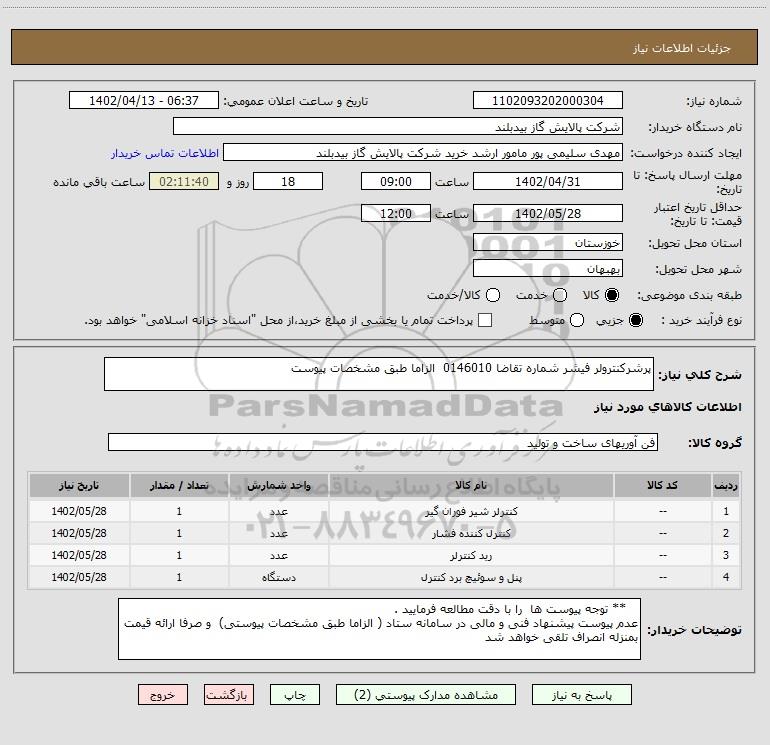The height and width of the screenshot is (745, 770).
Task: Click the city field بهبهان
Action: pos(548,269)
